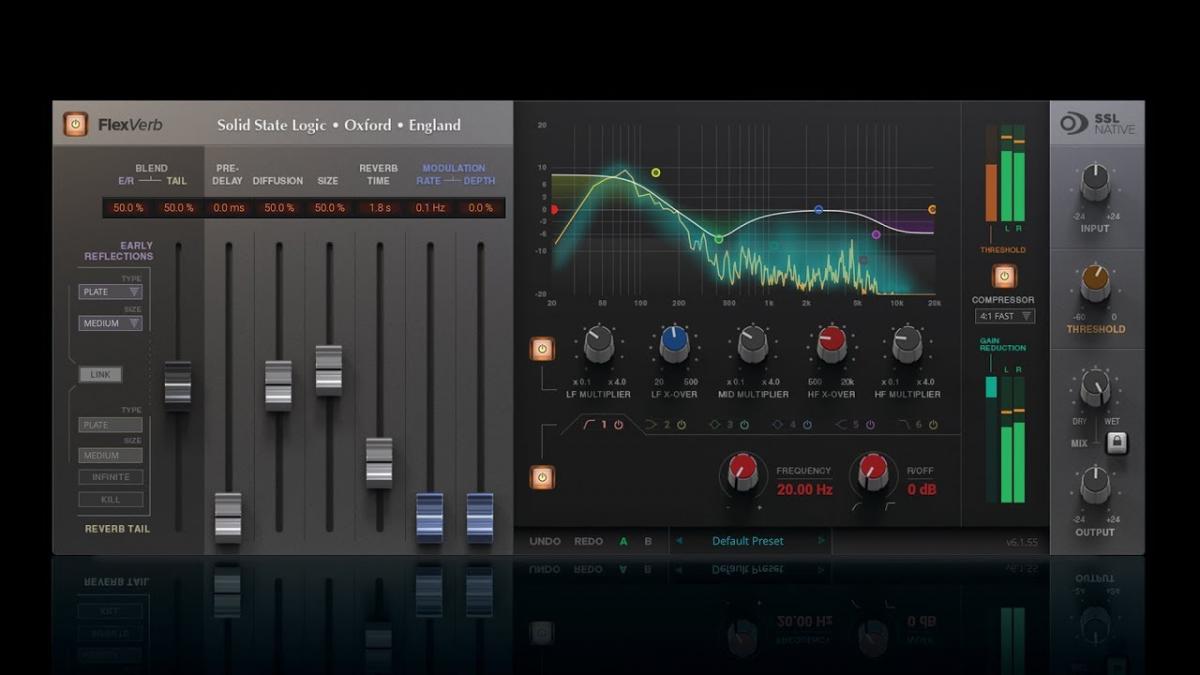
Task: Select comparison slot B
Action: 648,541
